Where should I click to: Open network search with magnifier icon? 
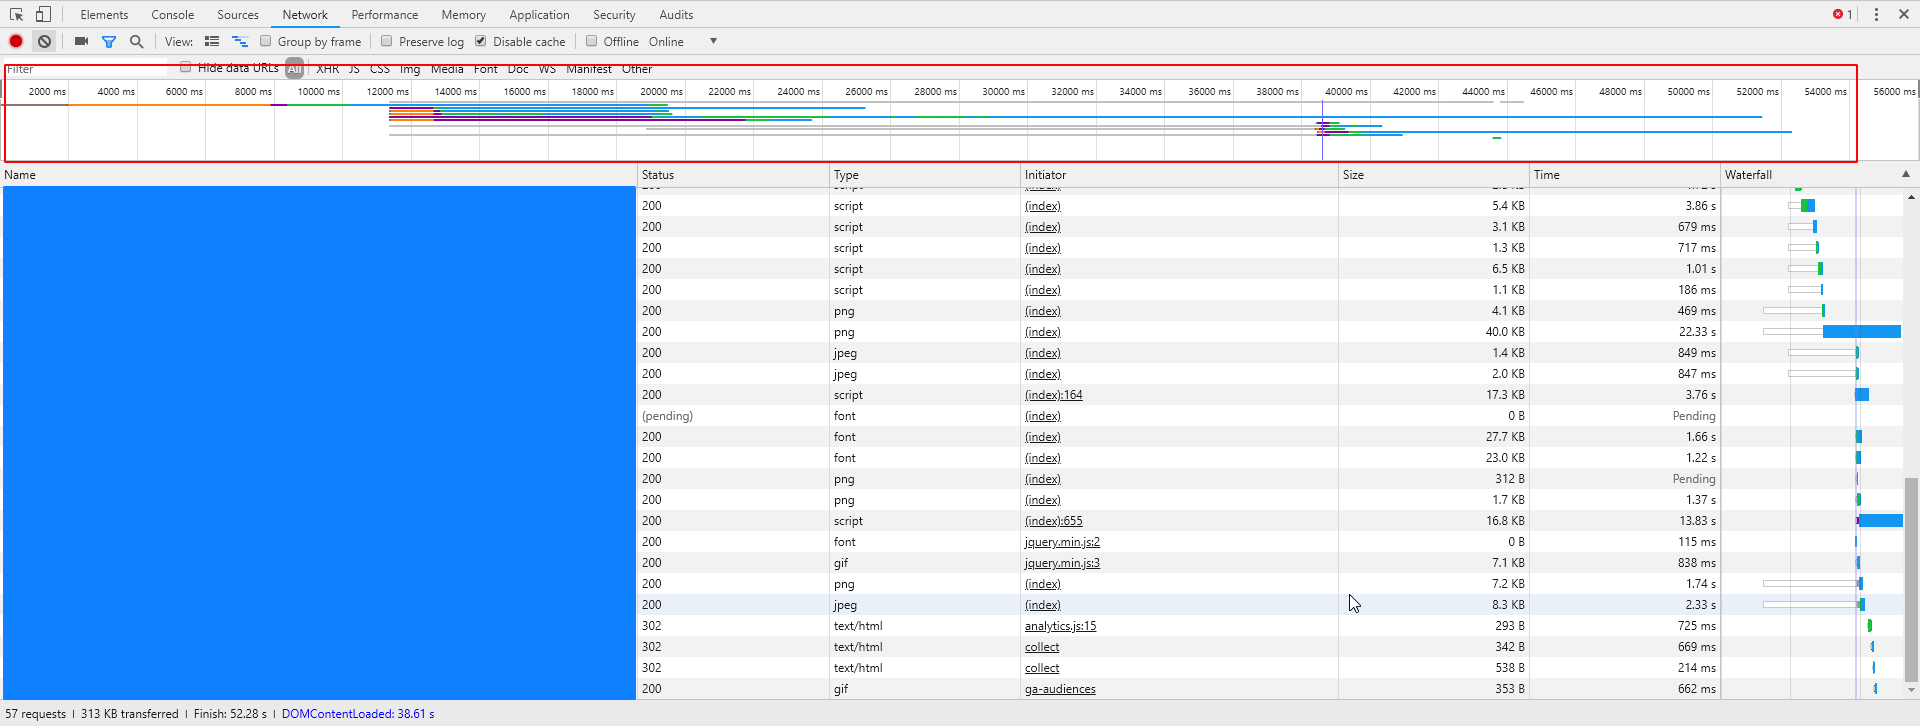(x=137, y=41)
